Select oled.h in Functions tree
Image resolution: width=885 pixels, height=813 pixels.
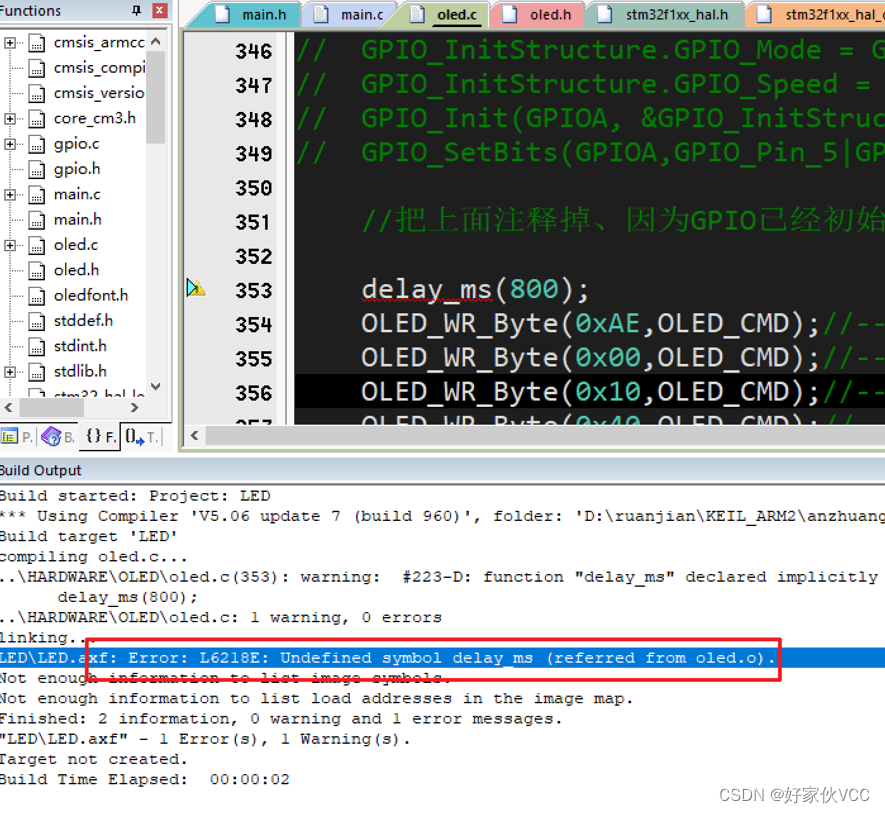76,270
